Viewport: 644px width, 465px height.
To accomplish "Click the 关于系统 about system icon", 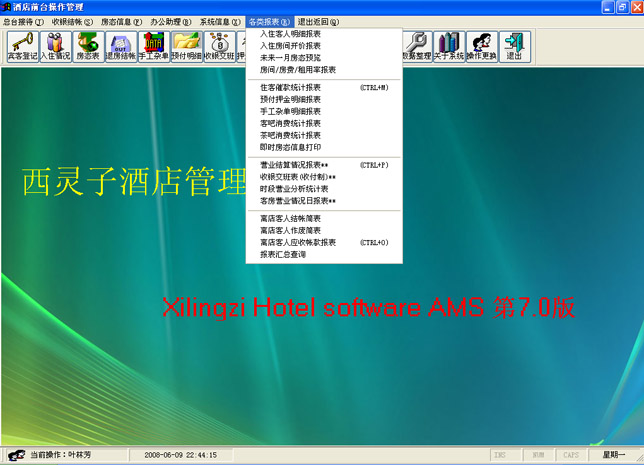I will tap(449, 47).
